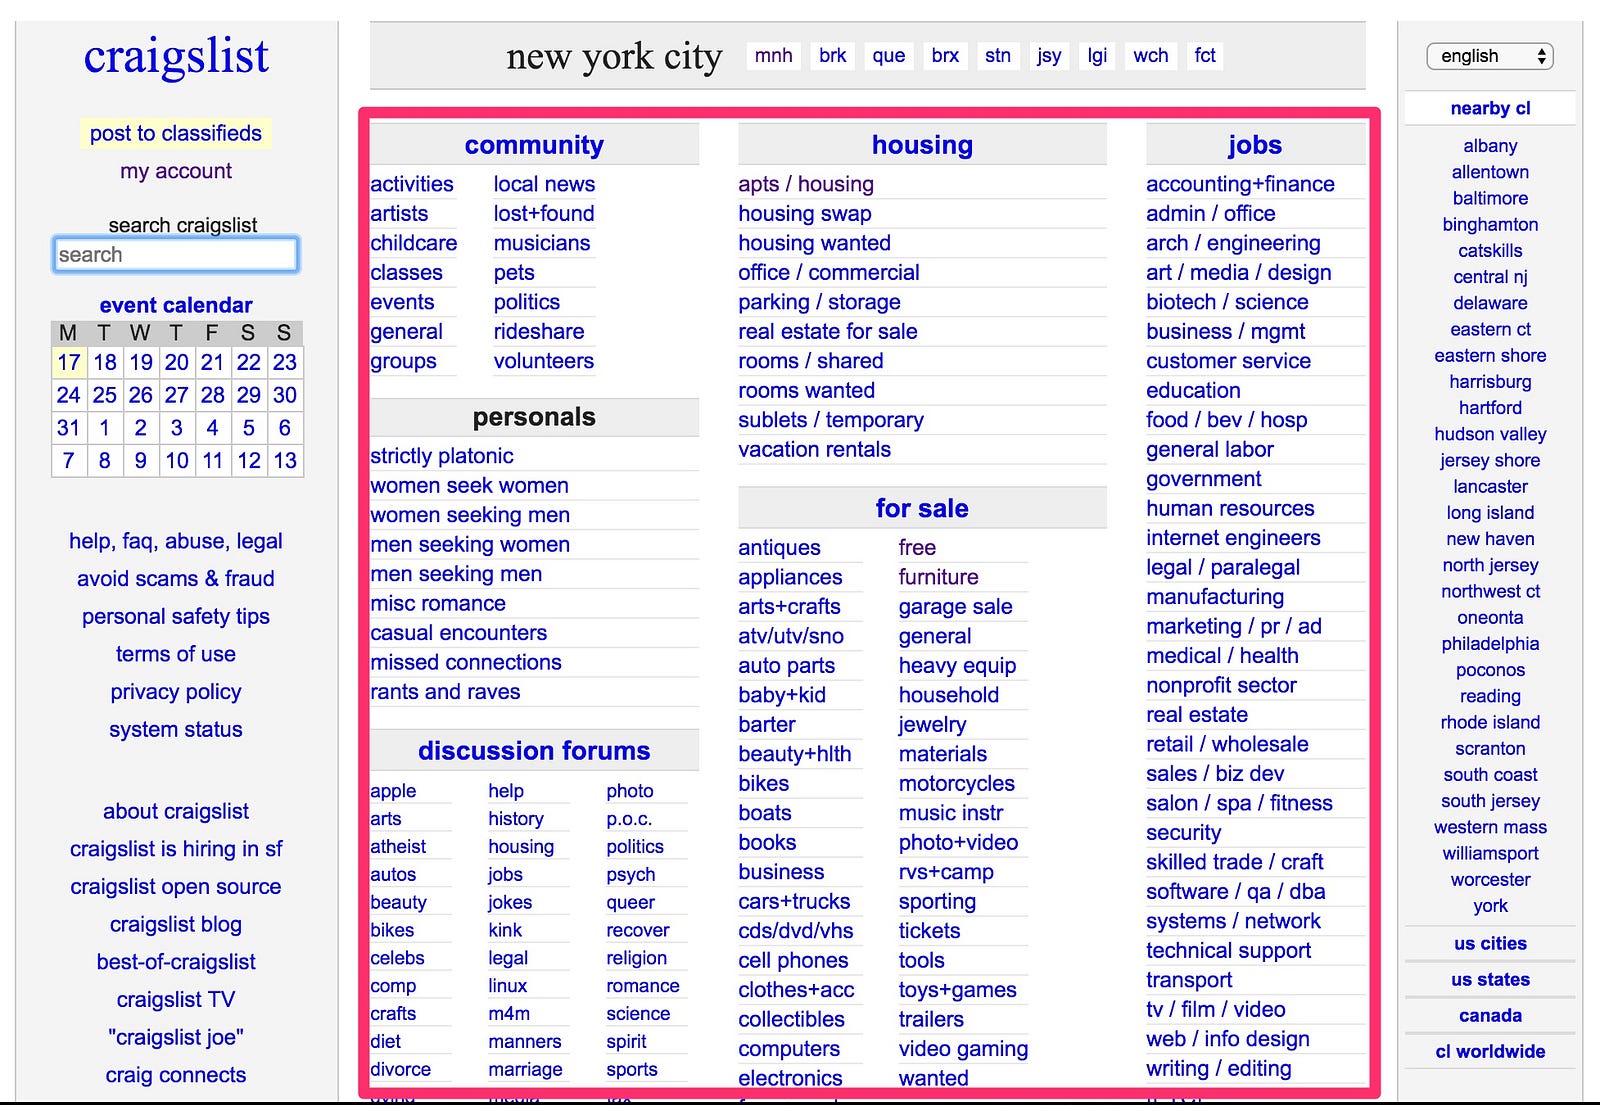The width and height of the screenshot is (1600, 1105).
Task: Browse the musicians category
Action: pos(542,243)
